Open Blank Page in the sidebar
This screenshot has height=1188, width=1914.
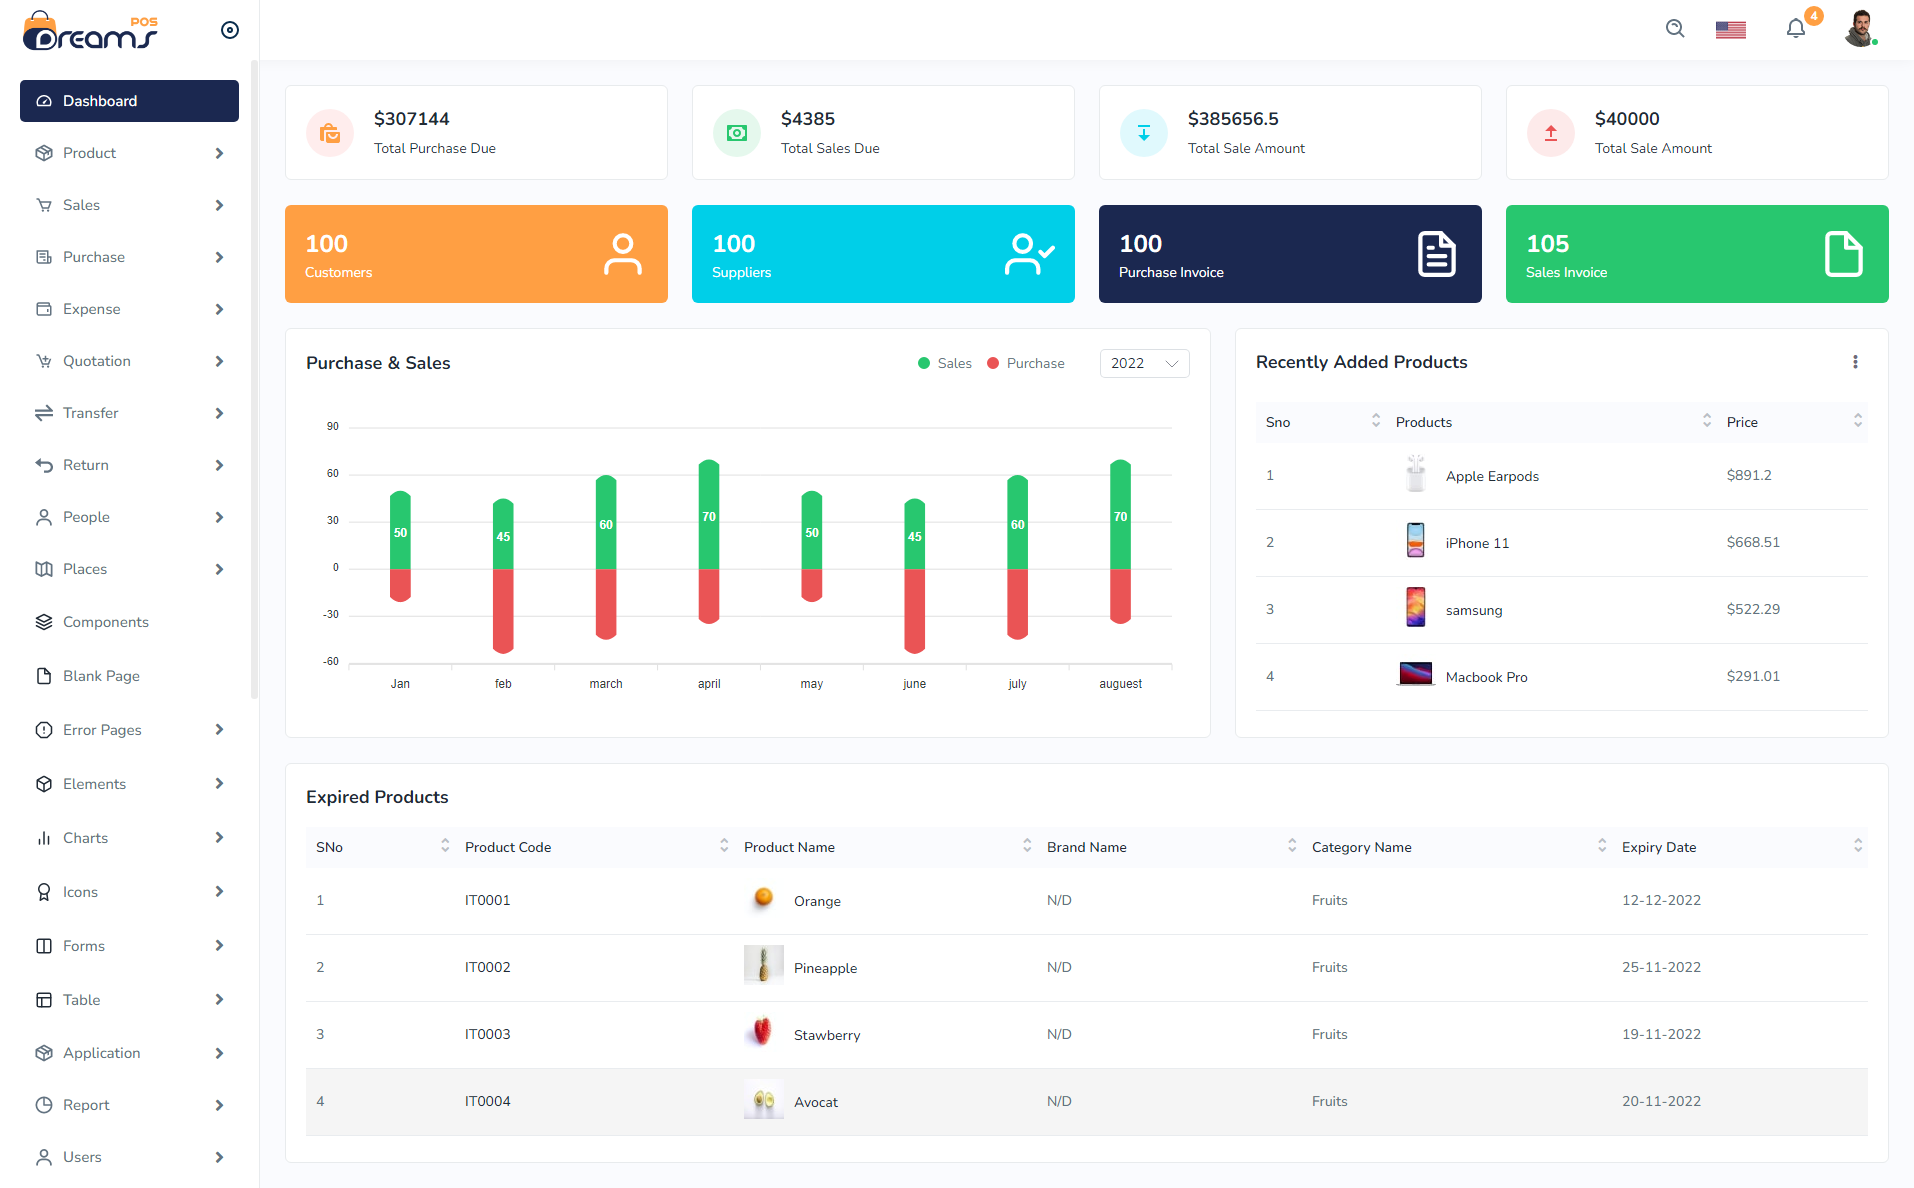pyautogui.click(x=129, y=676)
